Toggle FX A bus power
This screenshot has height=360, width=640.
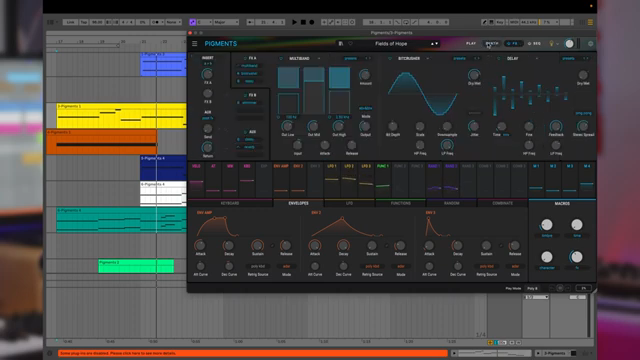(245, 58)
